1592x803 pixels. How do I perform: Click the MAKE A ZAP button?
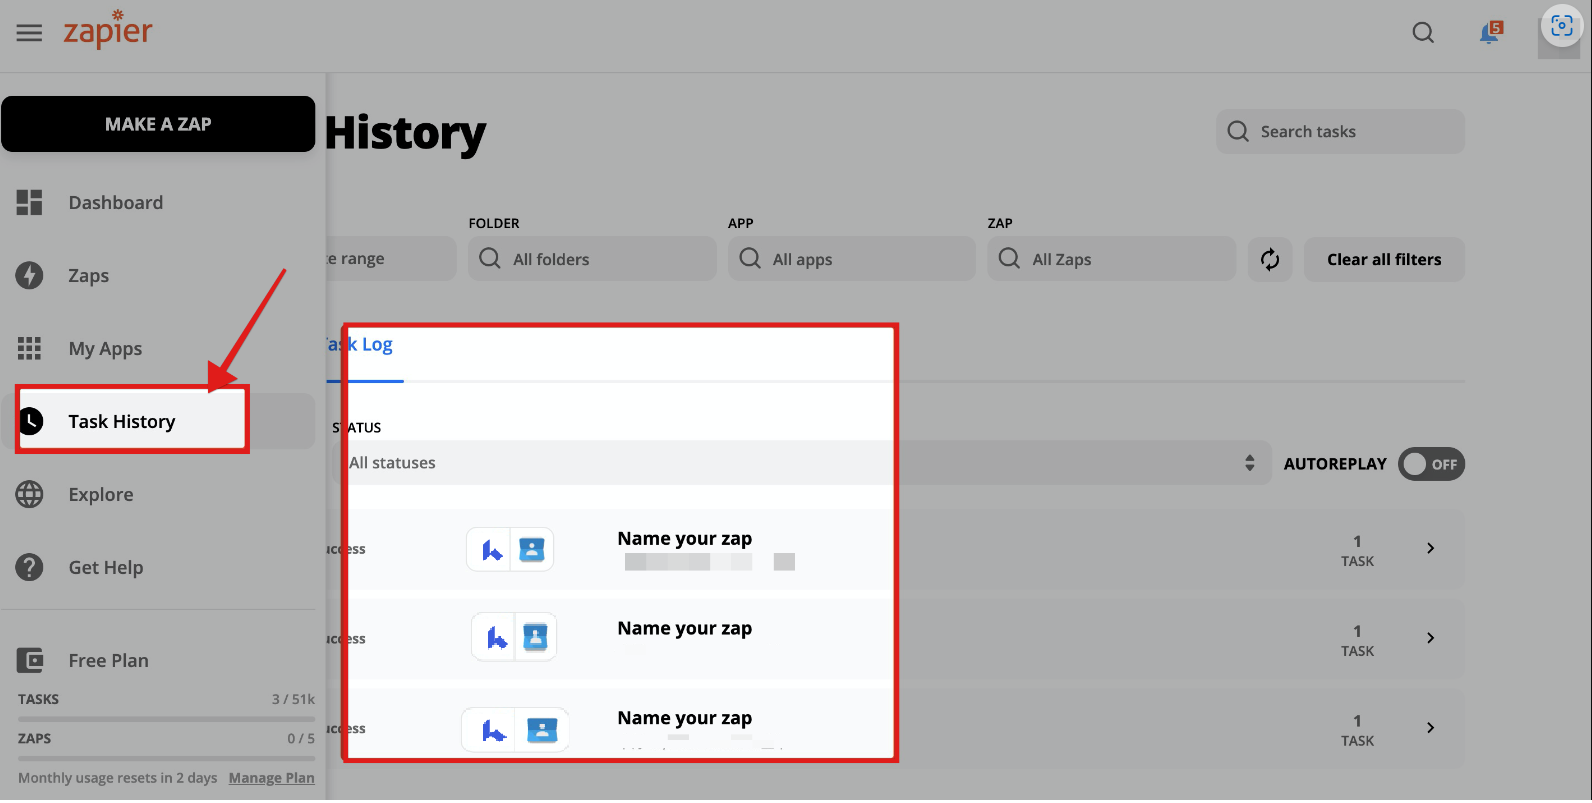158,124
